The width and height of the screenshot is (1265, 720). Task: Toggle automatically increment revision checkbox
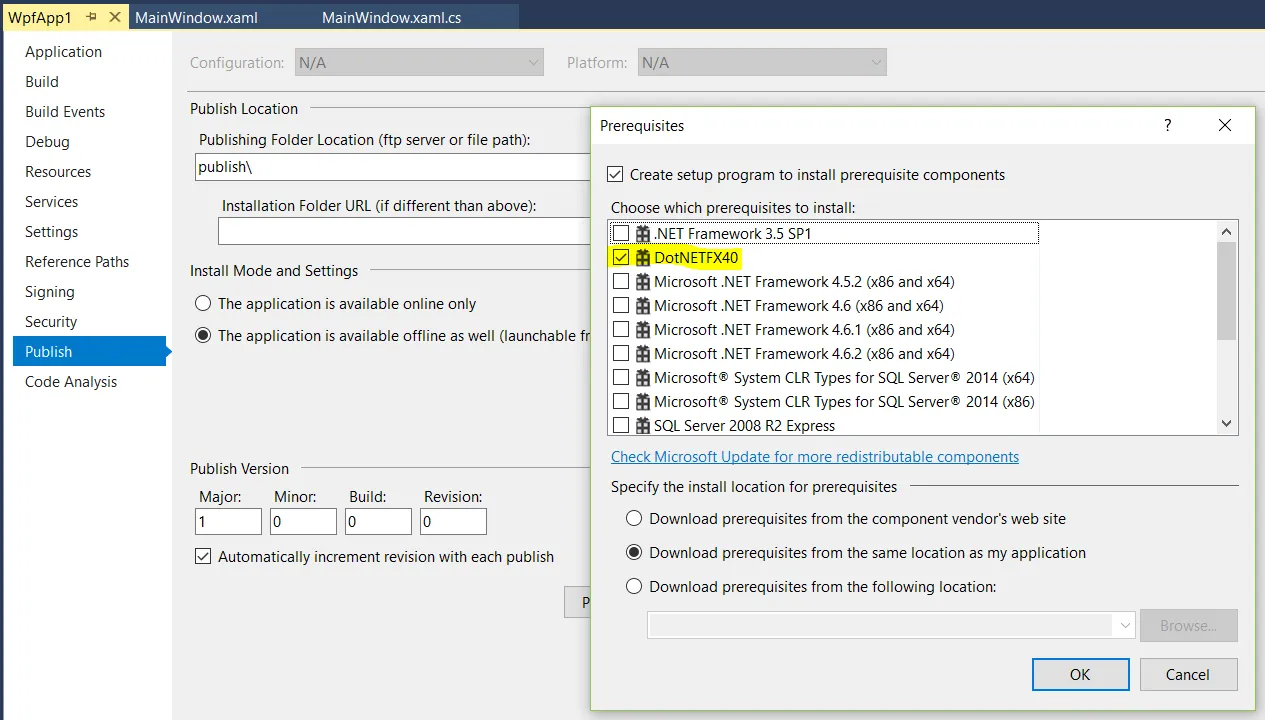tap(203, 557)
